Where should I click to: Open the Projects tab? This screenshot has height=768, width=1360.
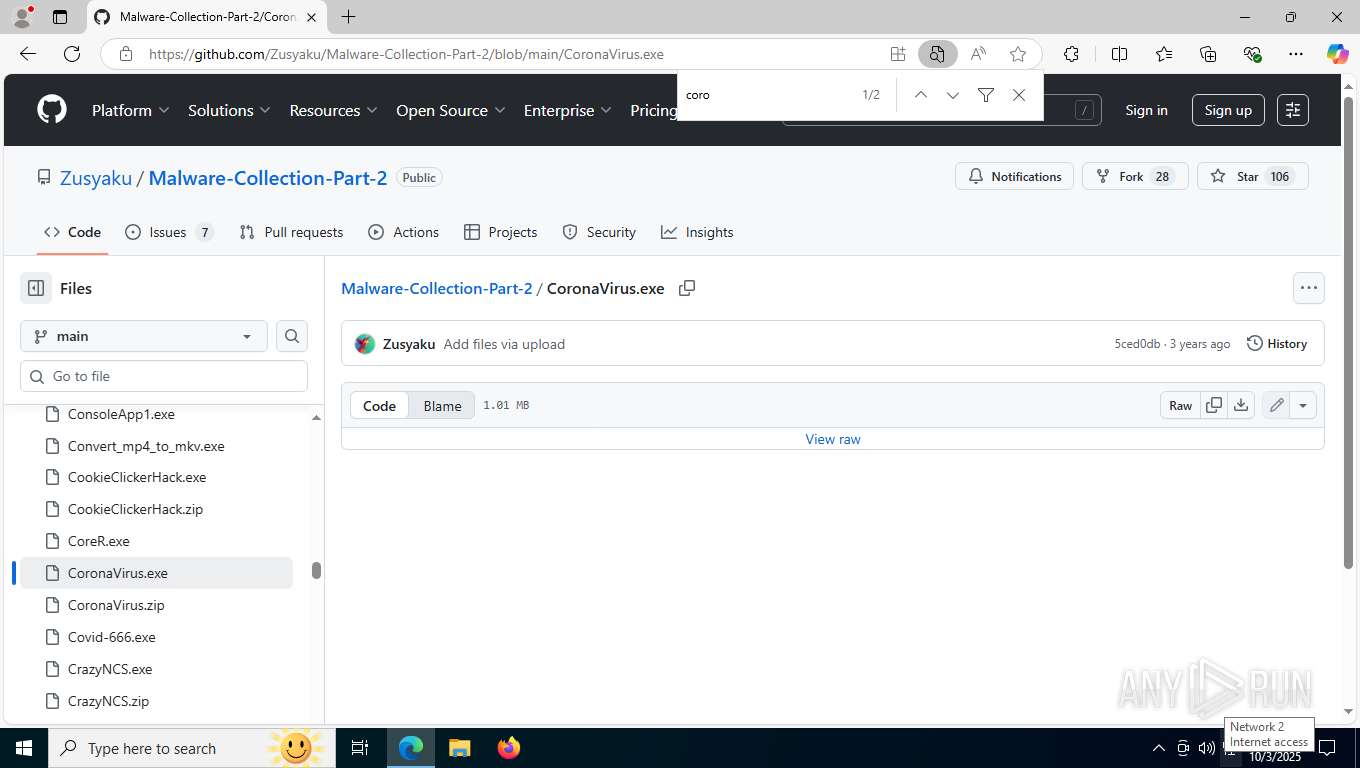click(500, 232)
